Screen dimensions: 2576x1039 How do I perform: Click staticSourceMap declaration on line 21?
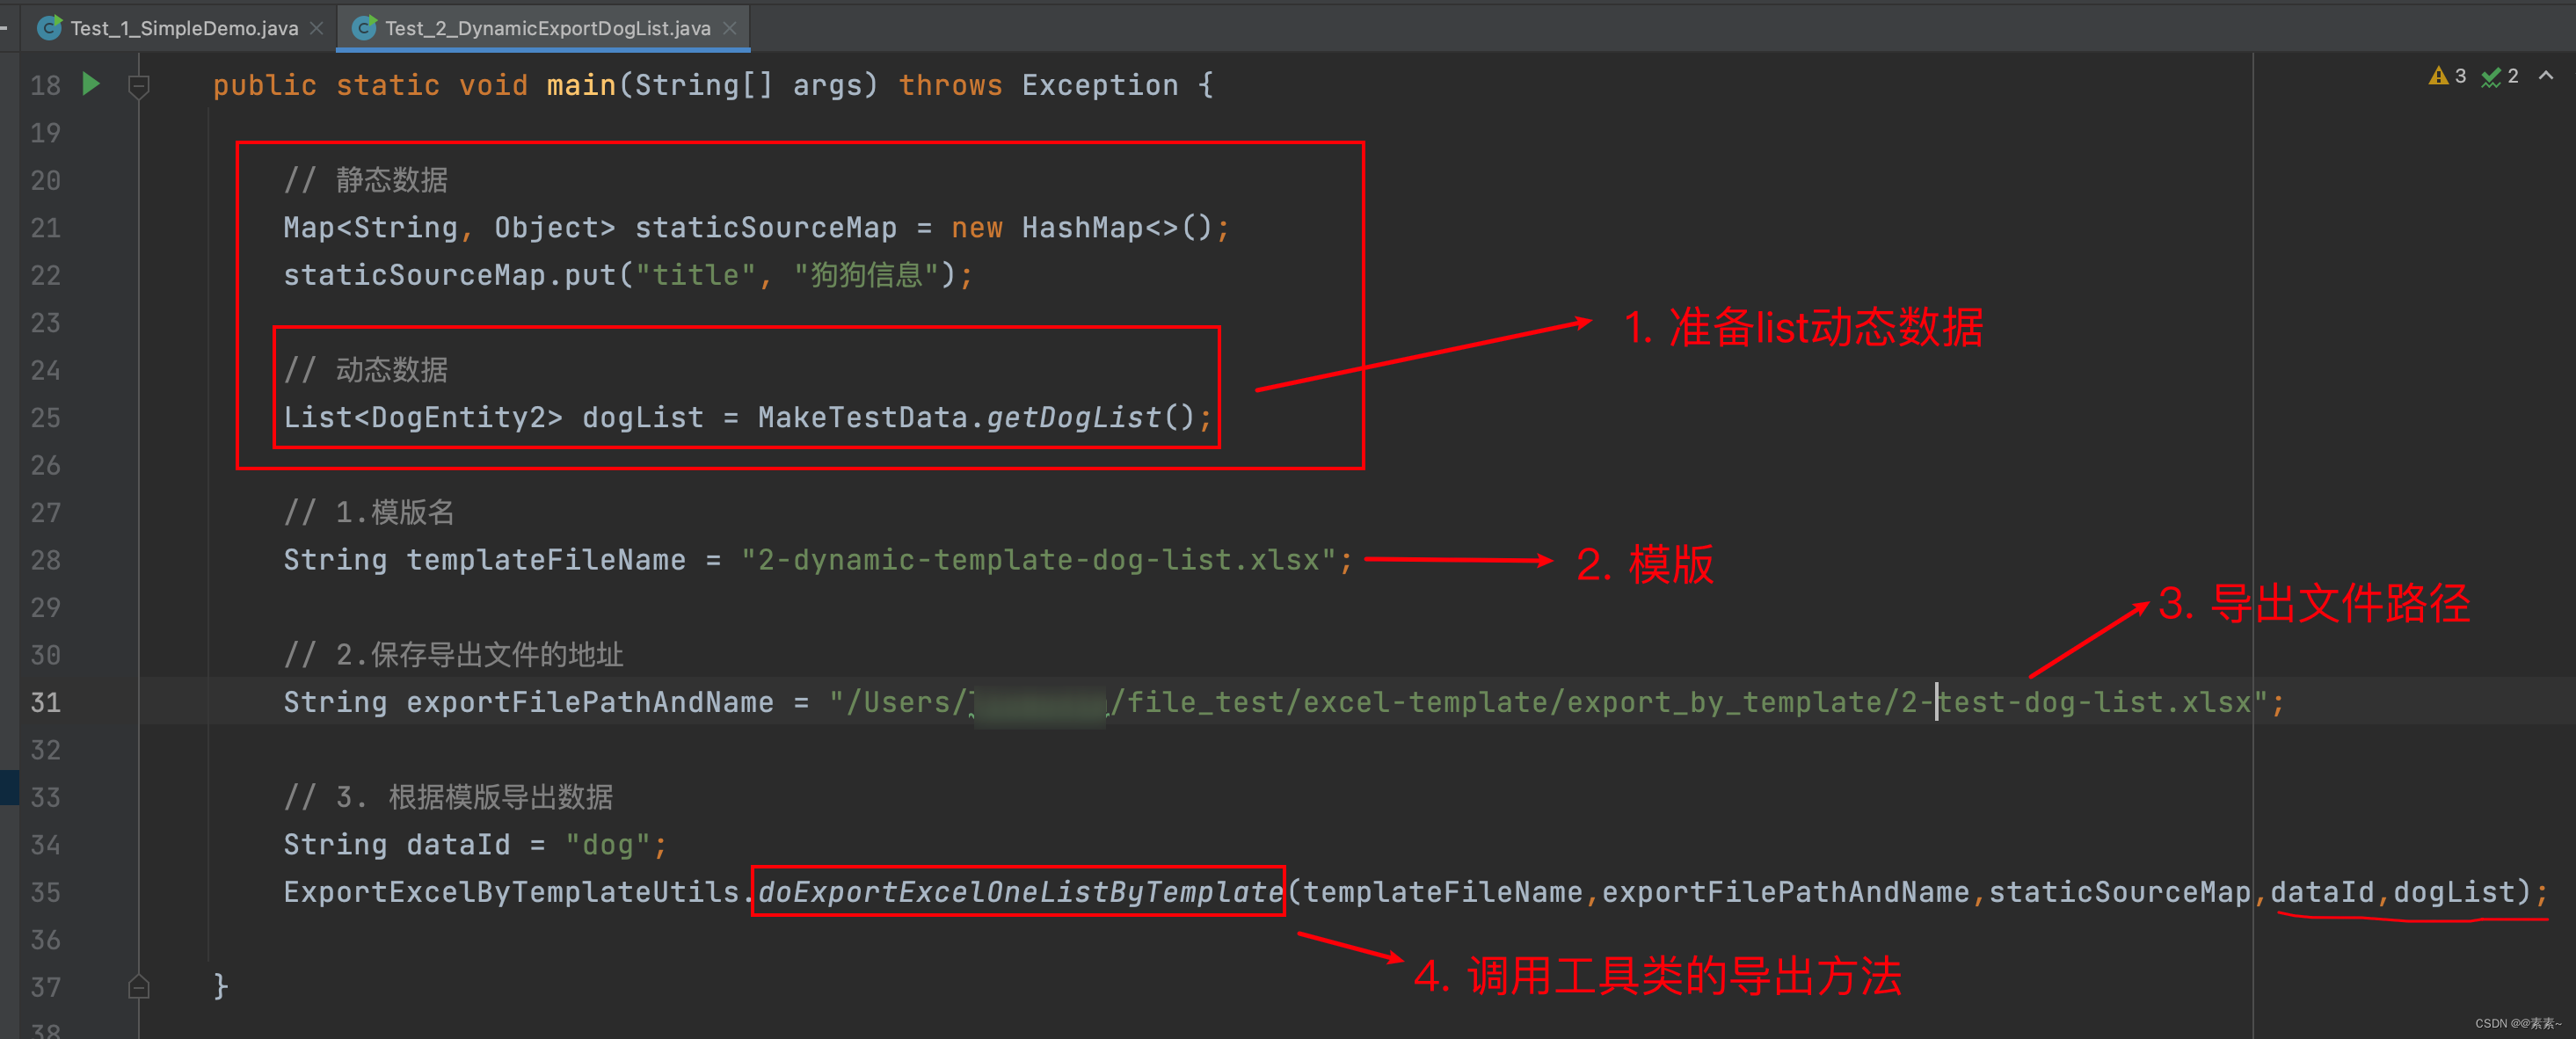point(766,228)
